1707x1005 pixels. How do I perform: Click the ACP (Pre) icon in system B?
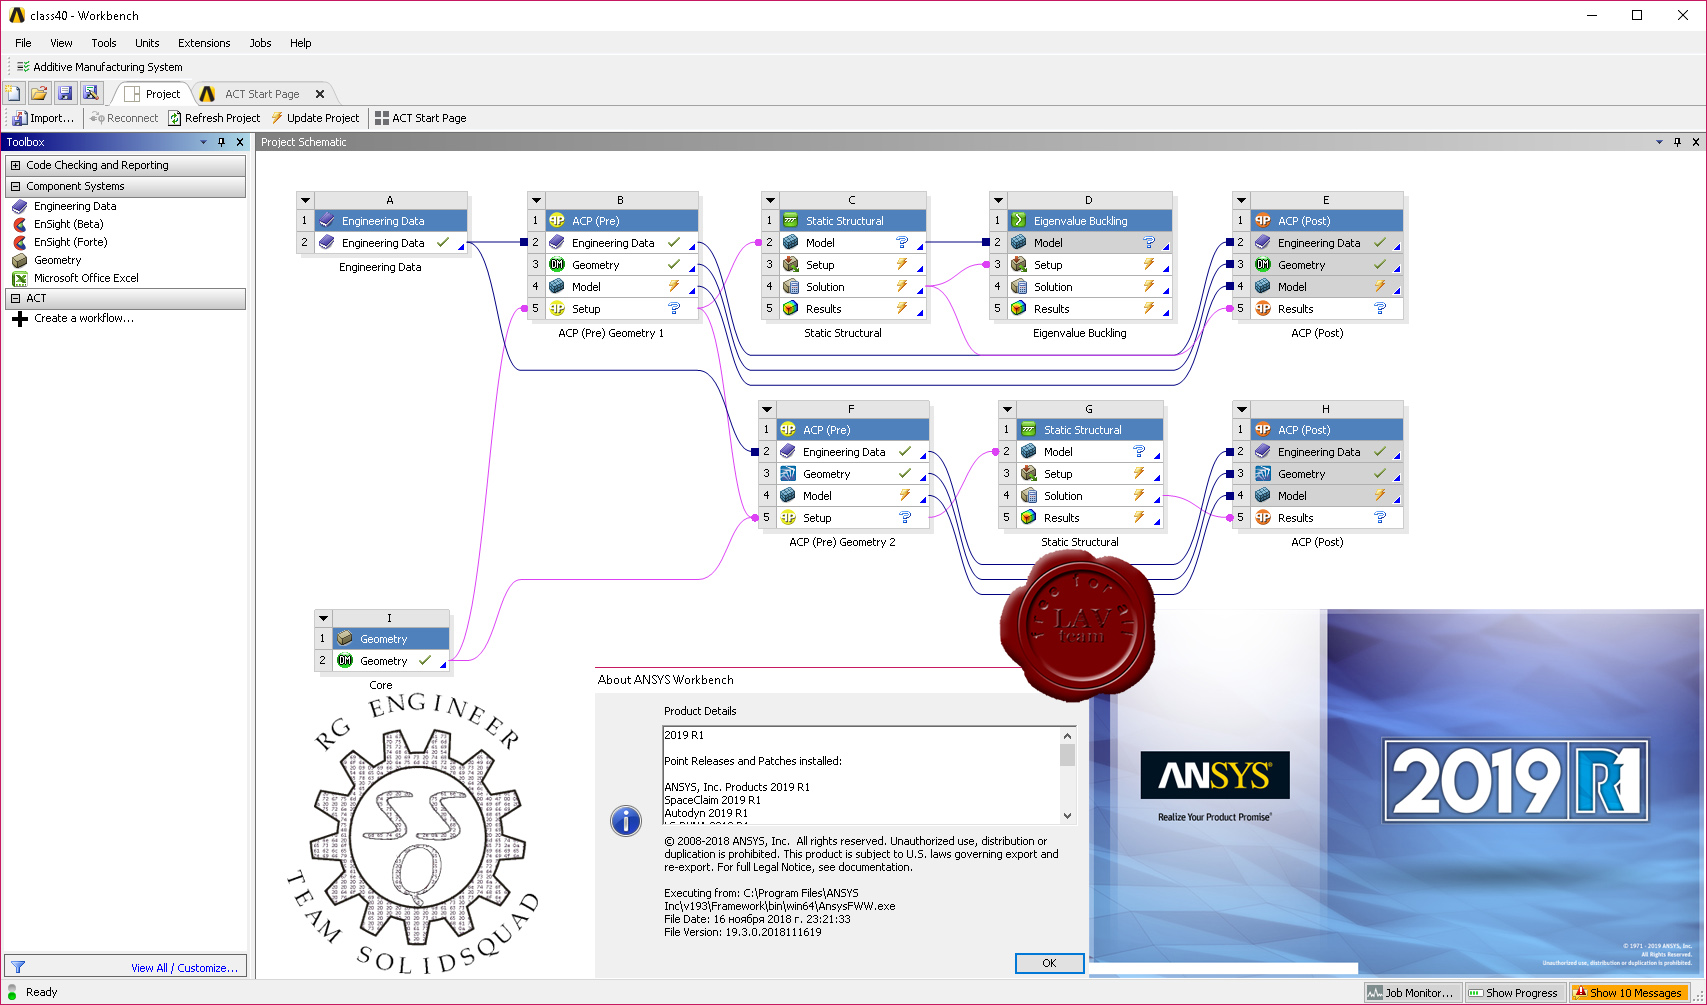point(557,221)
